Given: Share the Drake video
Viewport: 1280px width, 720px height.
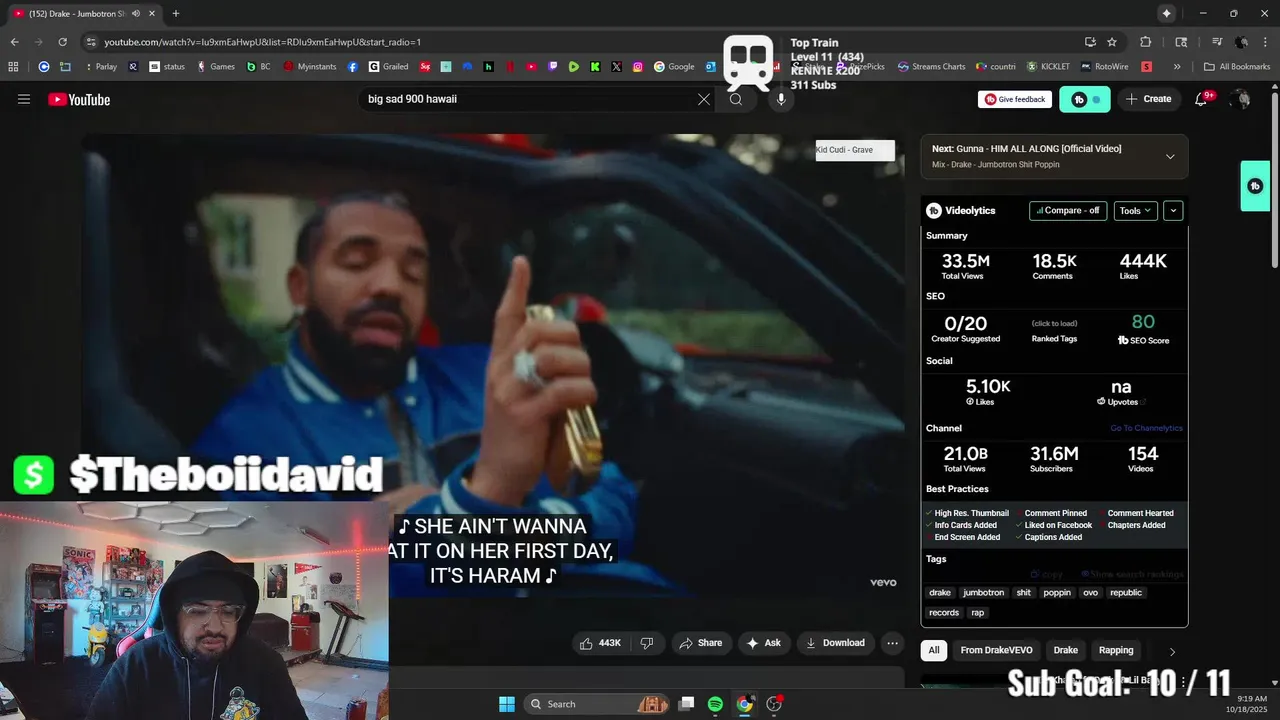Looking at the screenshot, I should click(x=700, y=643).
